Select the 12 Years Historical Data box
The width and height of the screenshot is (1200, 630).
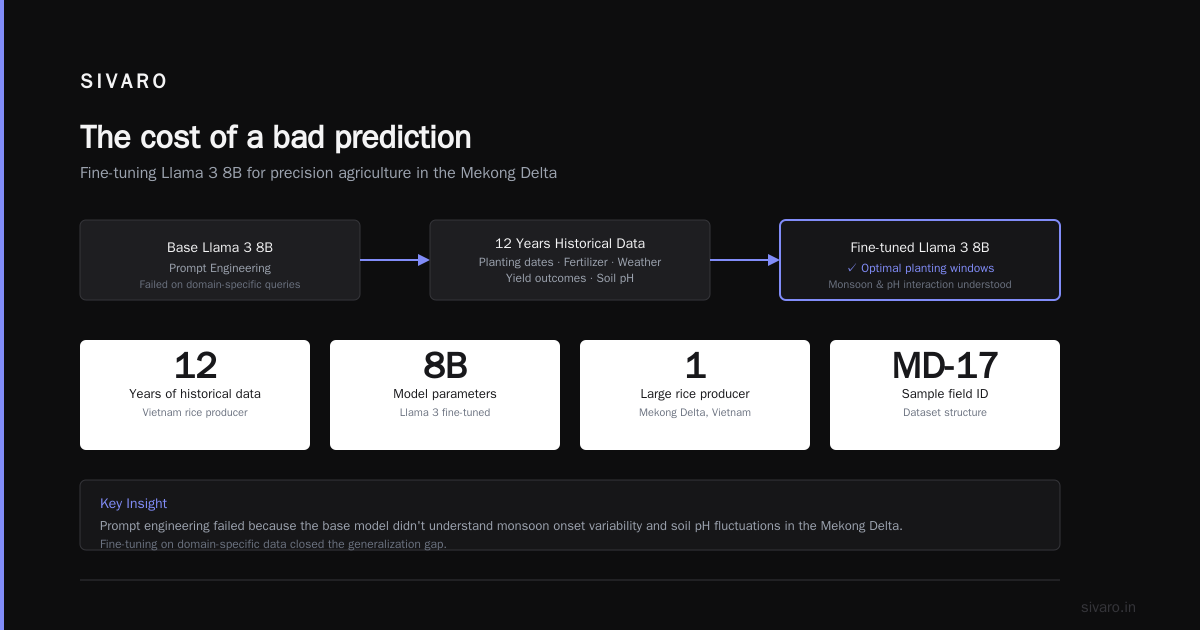tap(570, 260)
